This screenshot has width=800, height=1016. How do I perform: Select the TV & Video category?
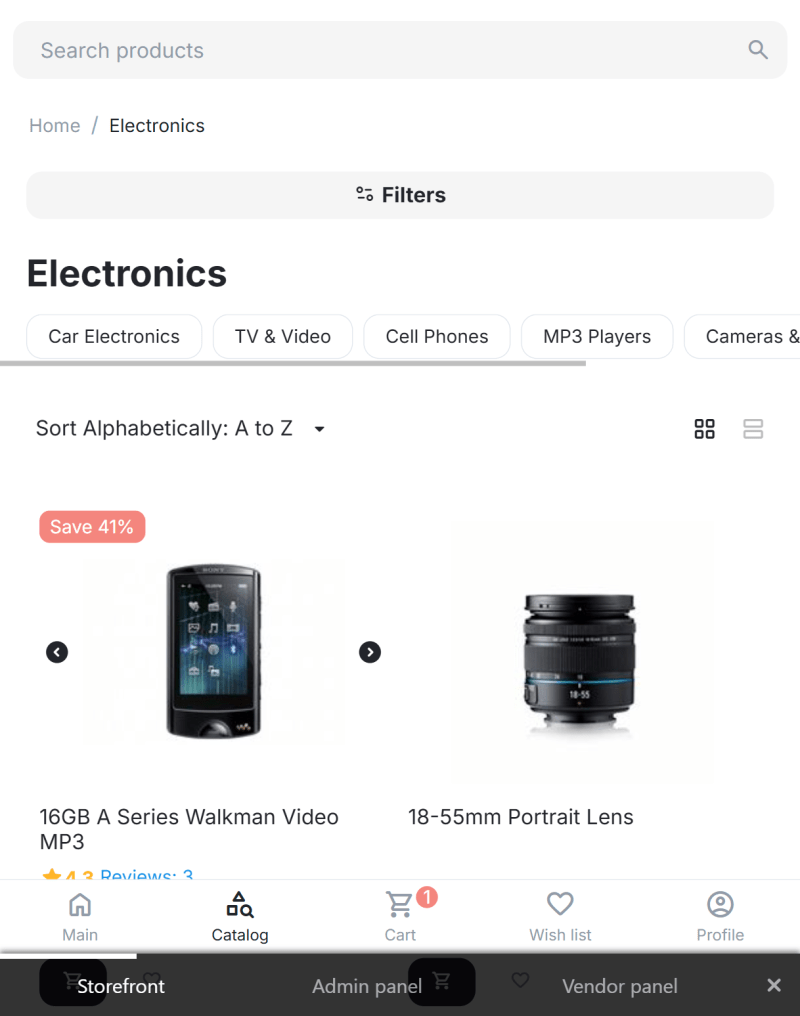coord(283,337)
